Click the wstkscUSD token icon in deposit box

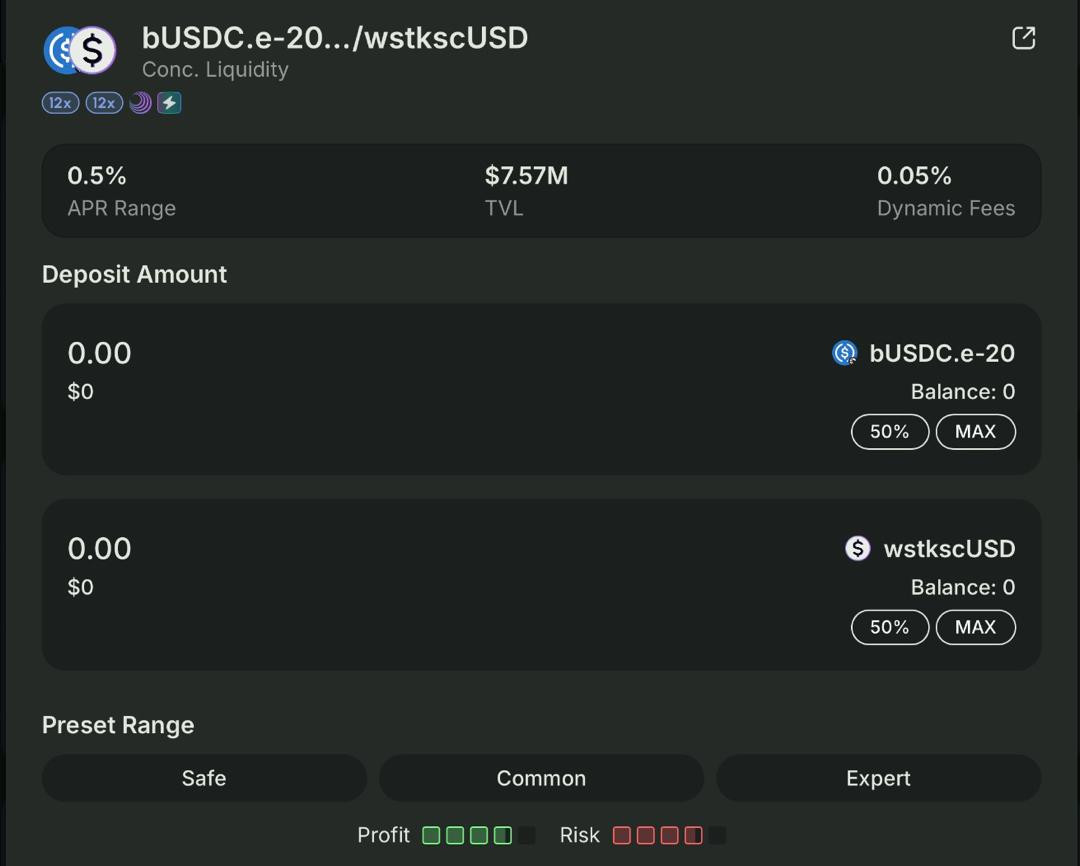point(857,548)
